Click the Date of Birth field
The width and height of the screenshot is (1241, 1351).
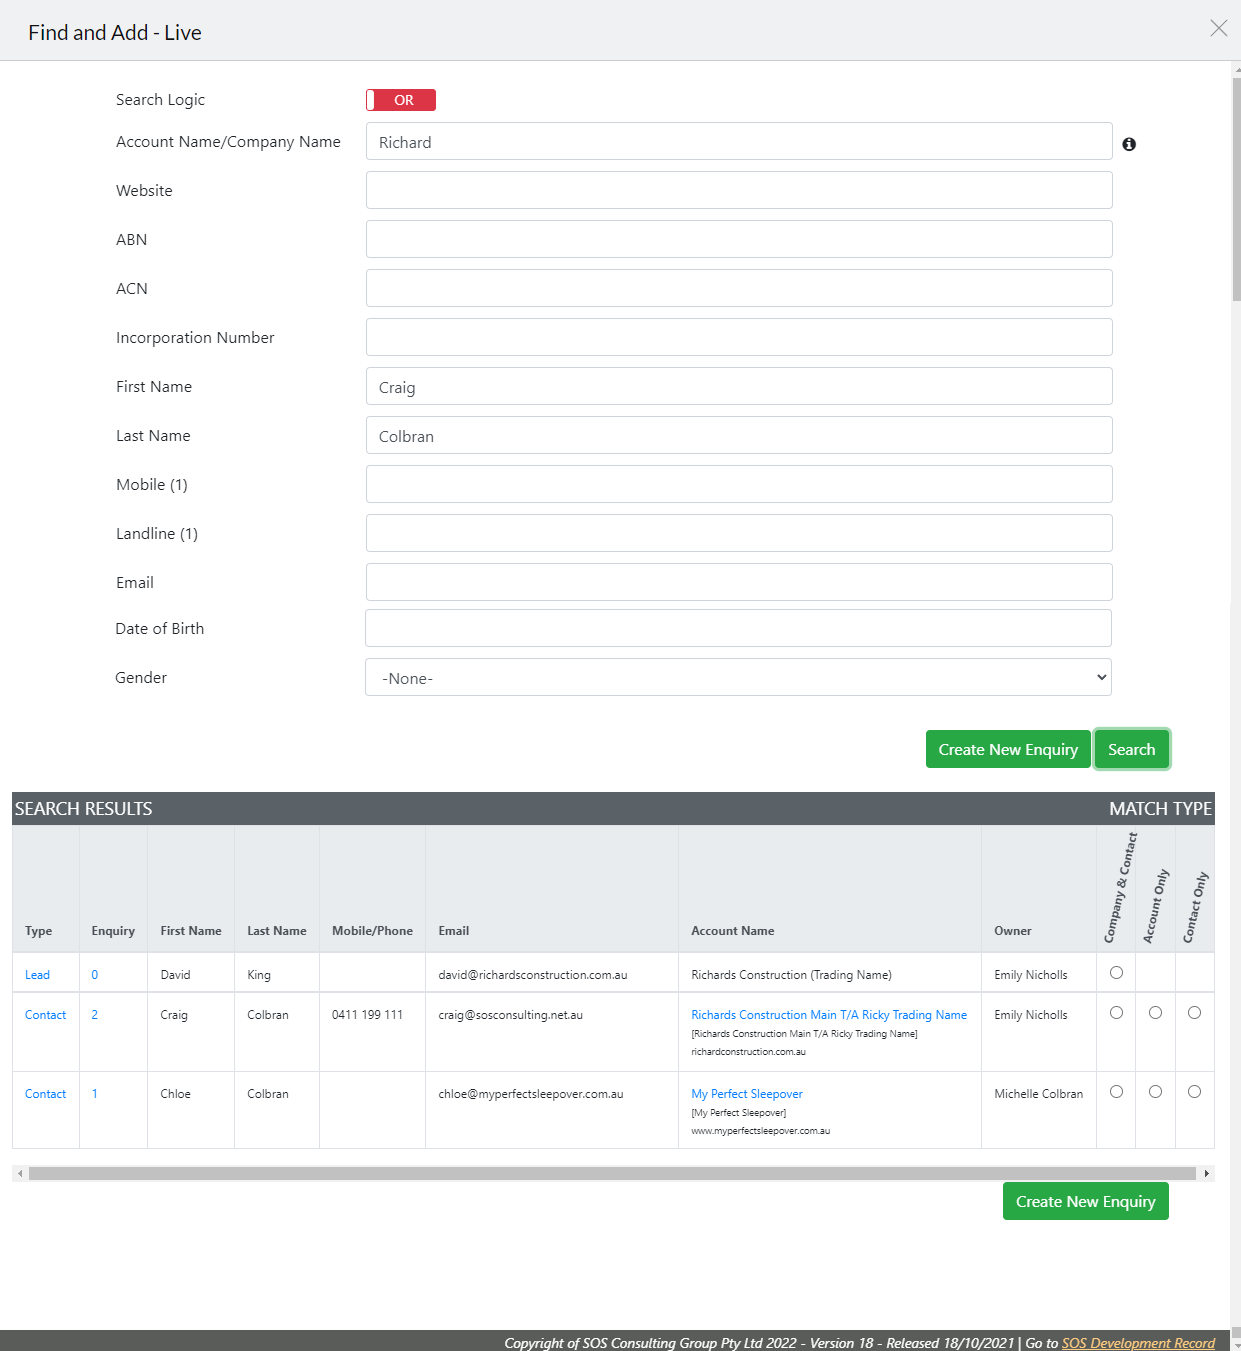pos(738,628)
